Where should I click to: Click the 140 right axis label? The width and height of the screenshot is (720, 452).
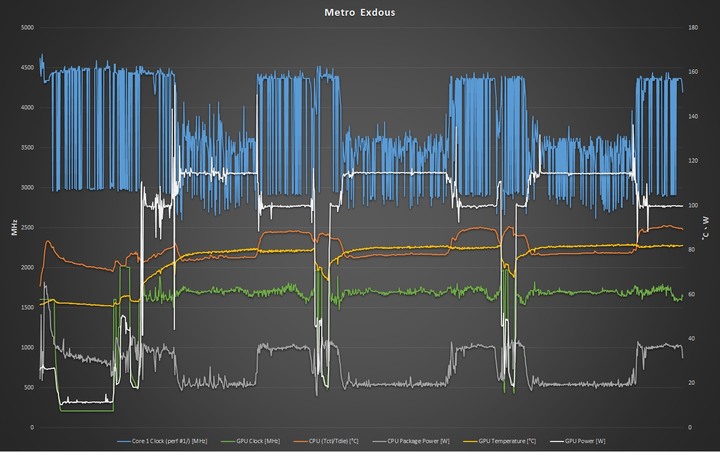(x=693, y=117)
